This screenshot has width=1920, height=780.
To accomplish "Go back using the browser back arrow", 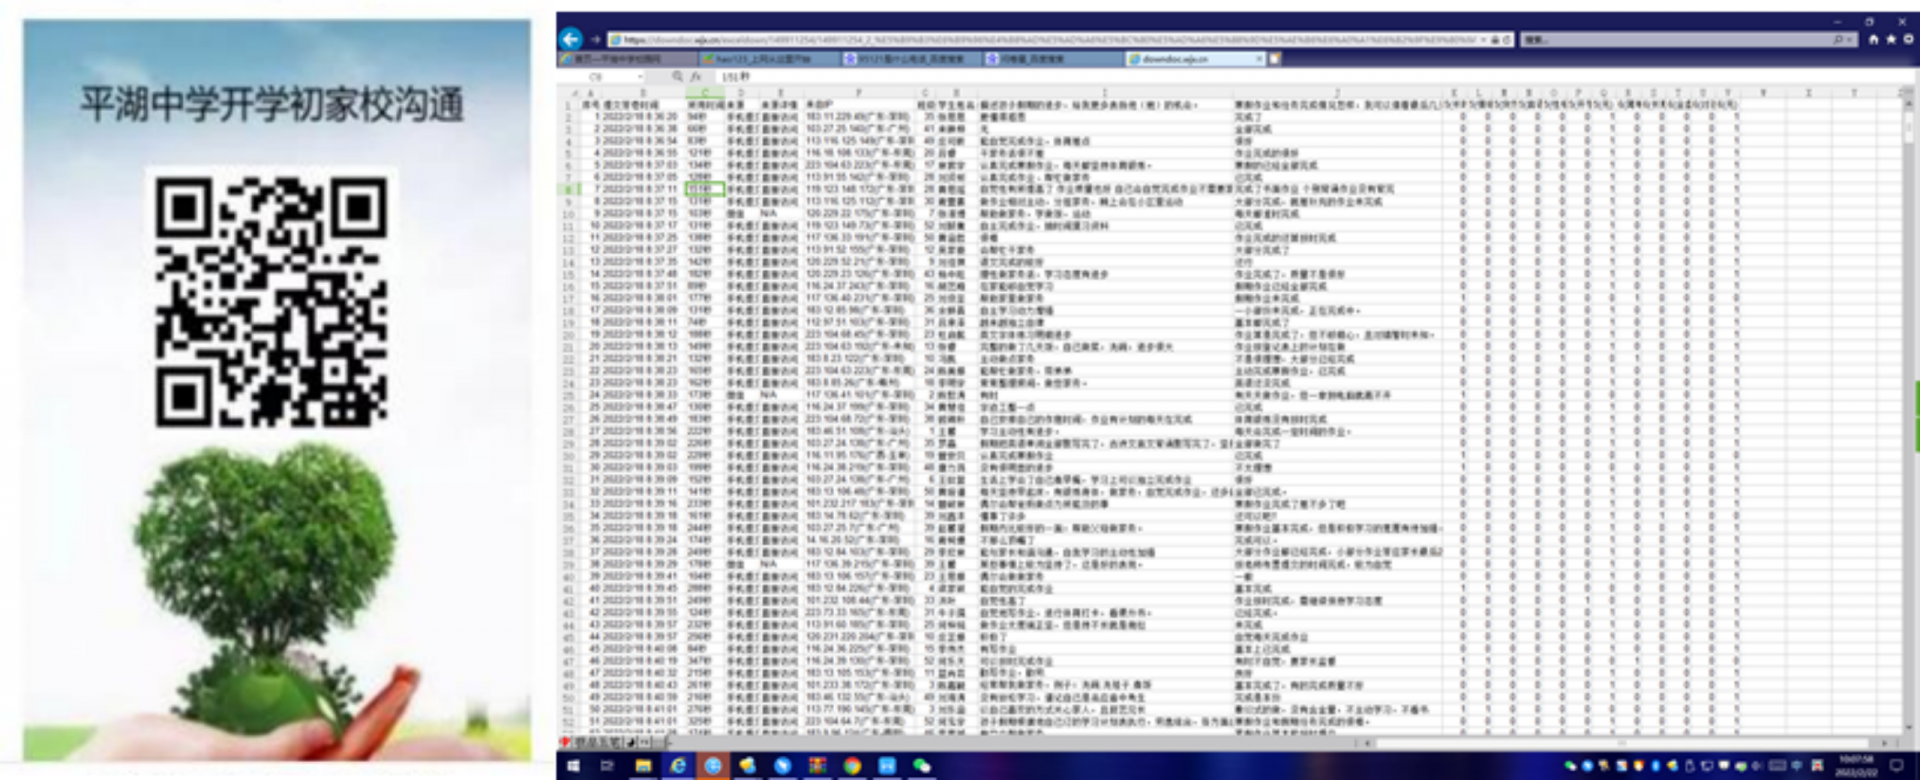I will pyautogui.click(x=571, y=39).
